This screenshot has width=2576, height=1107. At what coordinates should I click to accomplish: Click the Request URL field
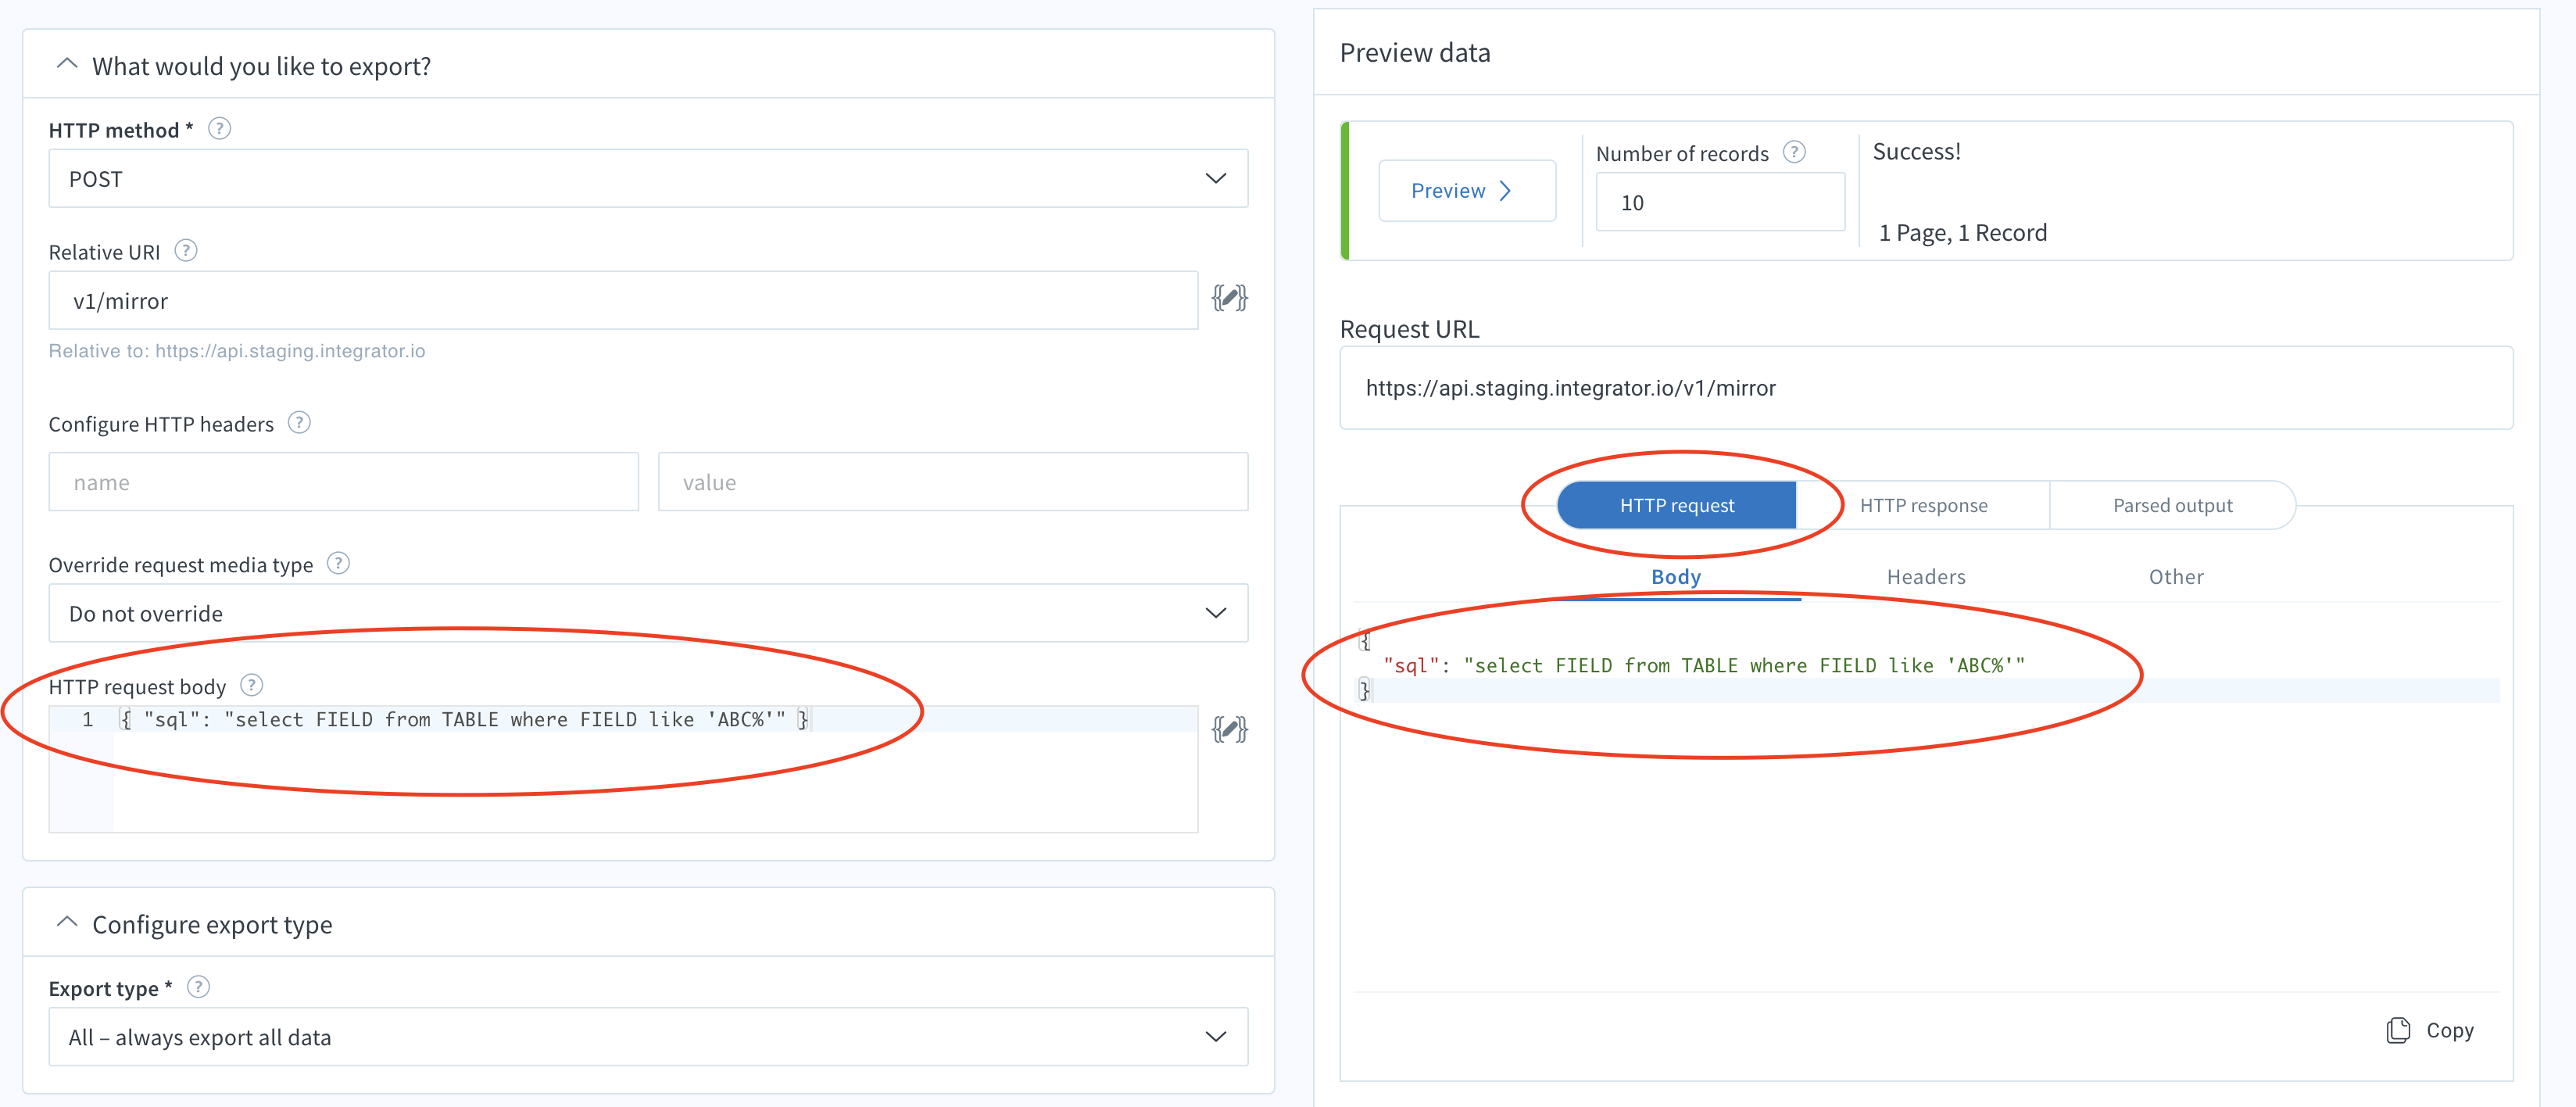(1925, 388)
